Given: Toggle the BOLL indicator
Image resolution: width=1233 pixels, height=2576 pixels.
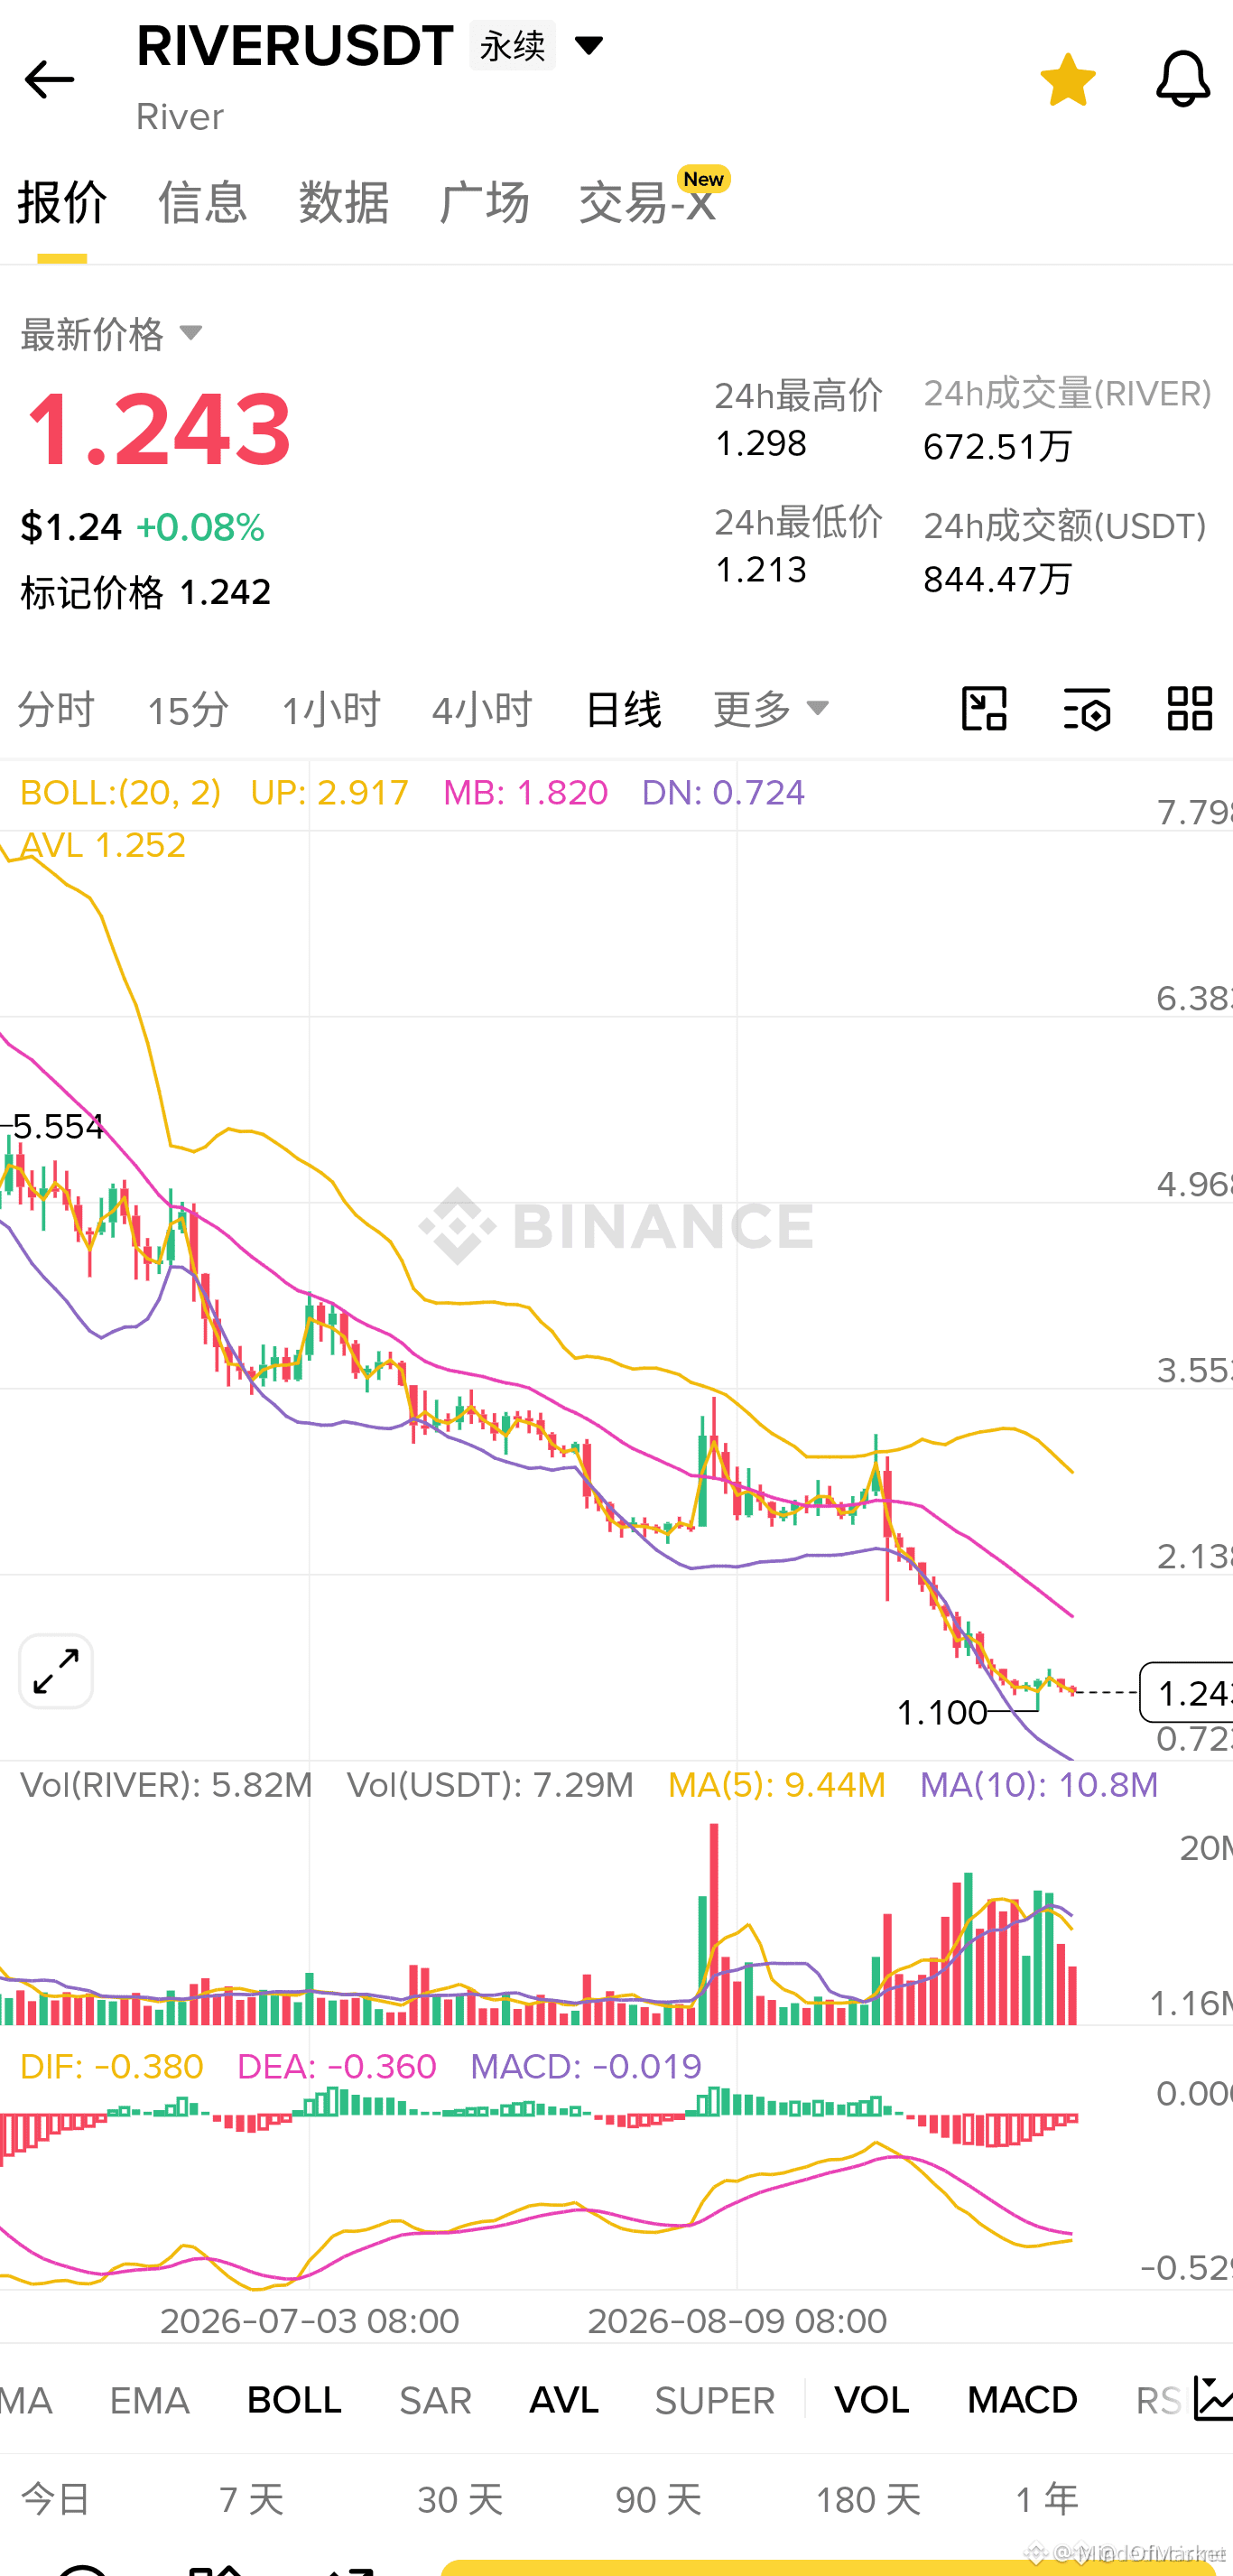Looking at the screenshot, I should pos(294,2400).
